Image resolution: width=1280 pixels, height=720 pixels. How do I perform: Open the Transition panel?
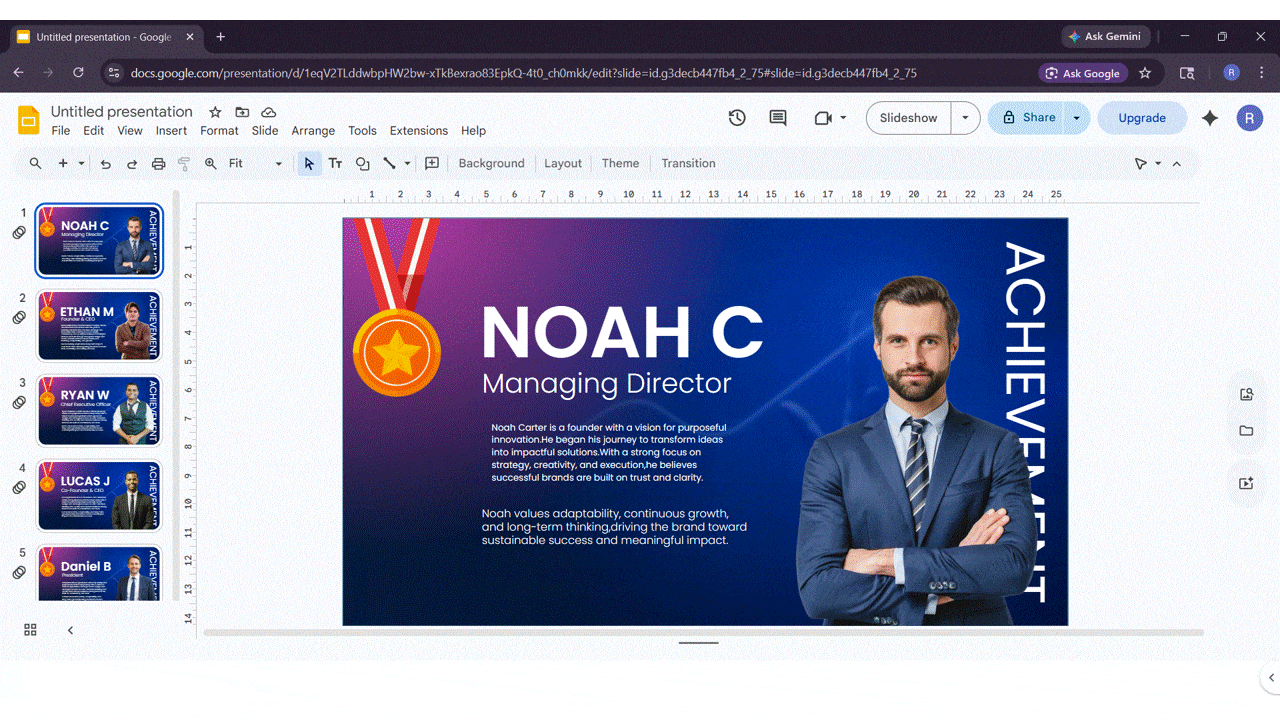(x=688, y=163)
